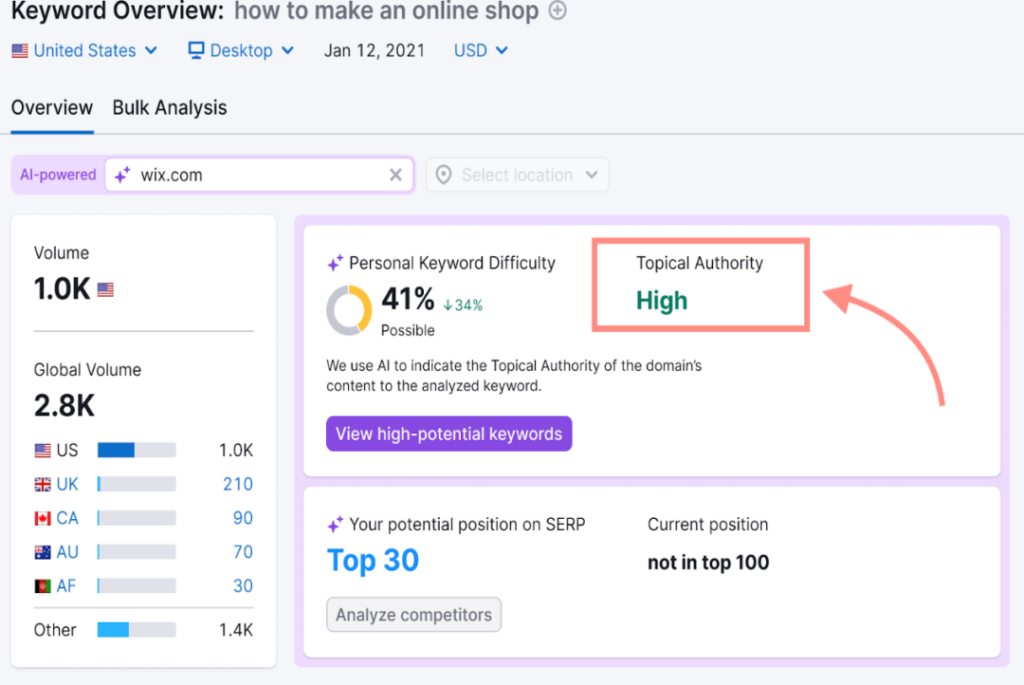Click View high-potential keywords button
The image size is (1024, 685).
pos(448,434)
